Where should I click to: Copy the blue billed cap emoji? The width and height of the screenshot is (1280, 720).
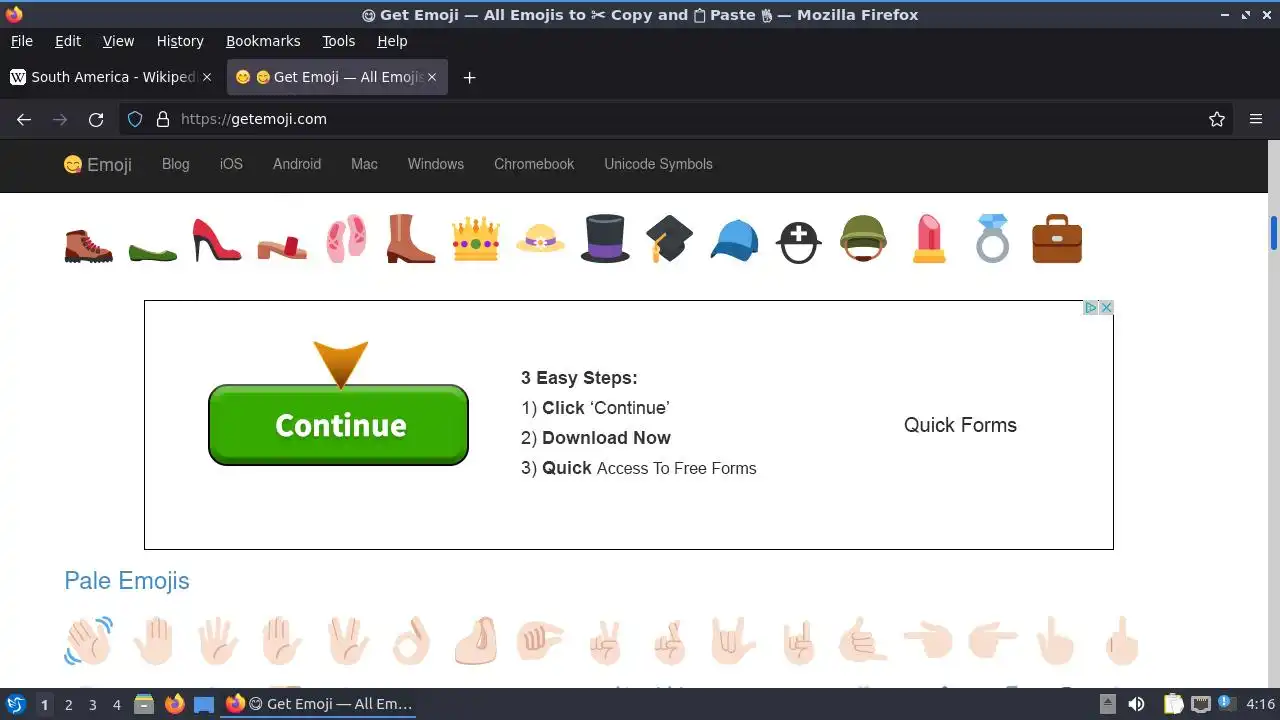coord(734,241)
